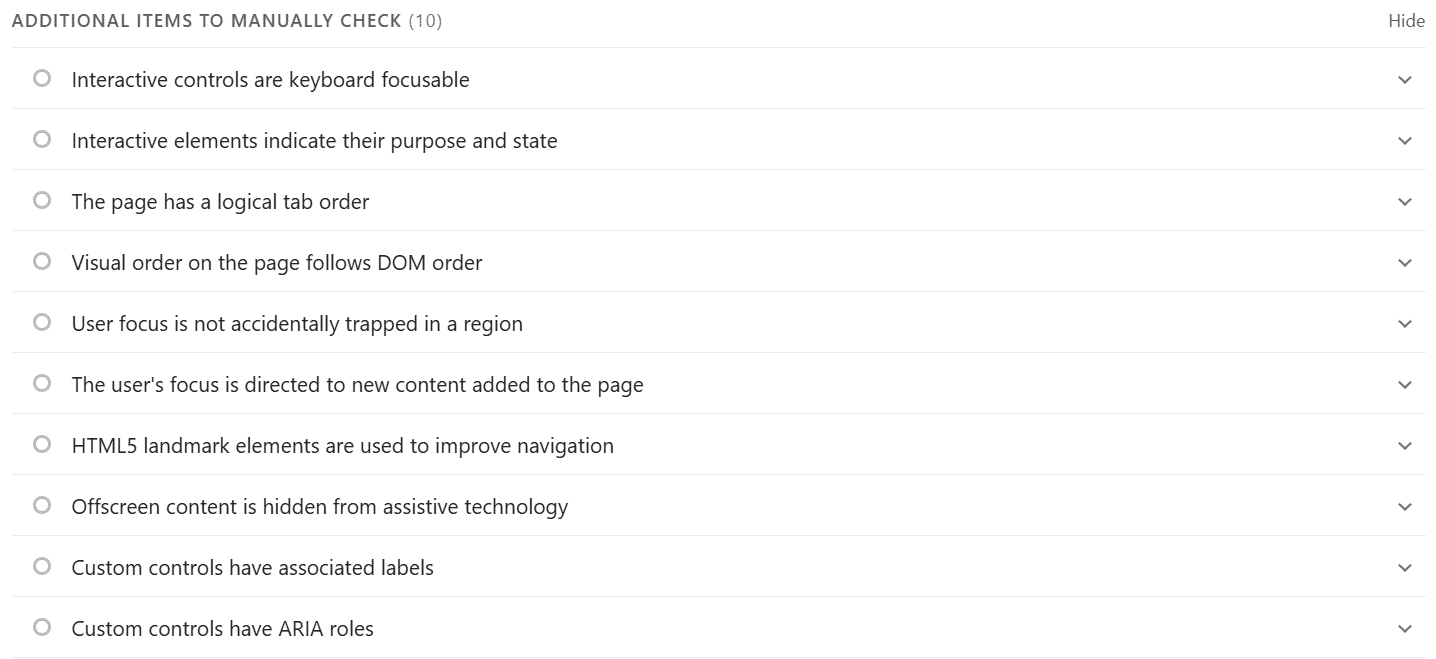
Task: Click the status circle beside 'Custom controls have associated labels'
Action: click(x=41, y=565)
